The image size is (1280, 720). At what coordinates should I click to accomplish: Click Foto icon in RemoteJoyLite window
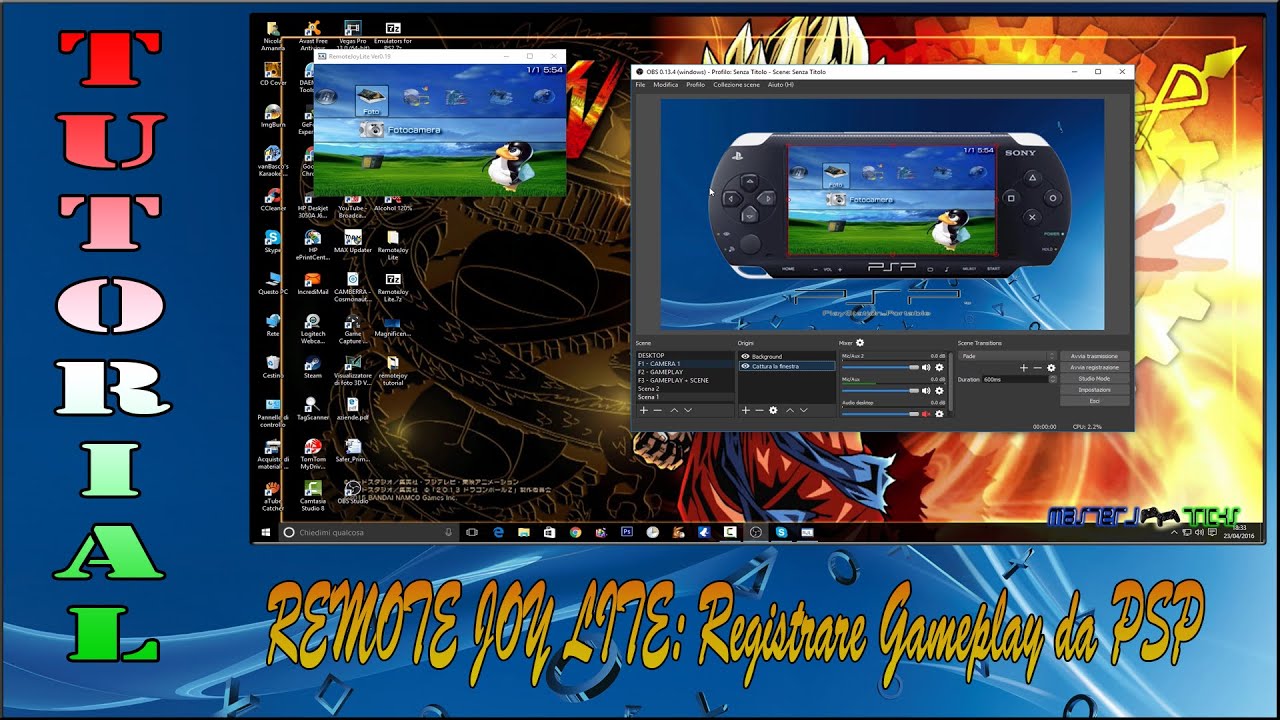(371, 99)
